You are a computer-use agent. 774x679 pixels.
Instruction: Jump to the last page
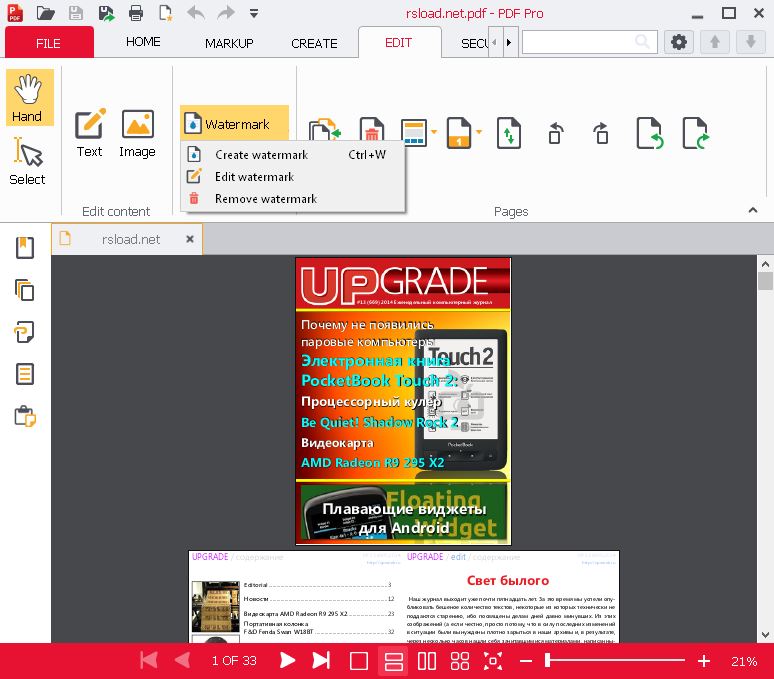[321, 660]
